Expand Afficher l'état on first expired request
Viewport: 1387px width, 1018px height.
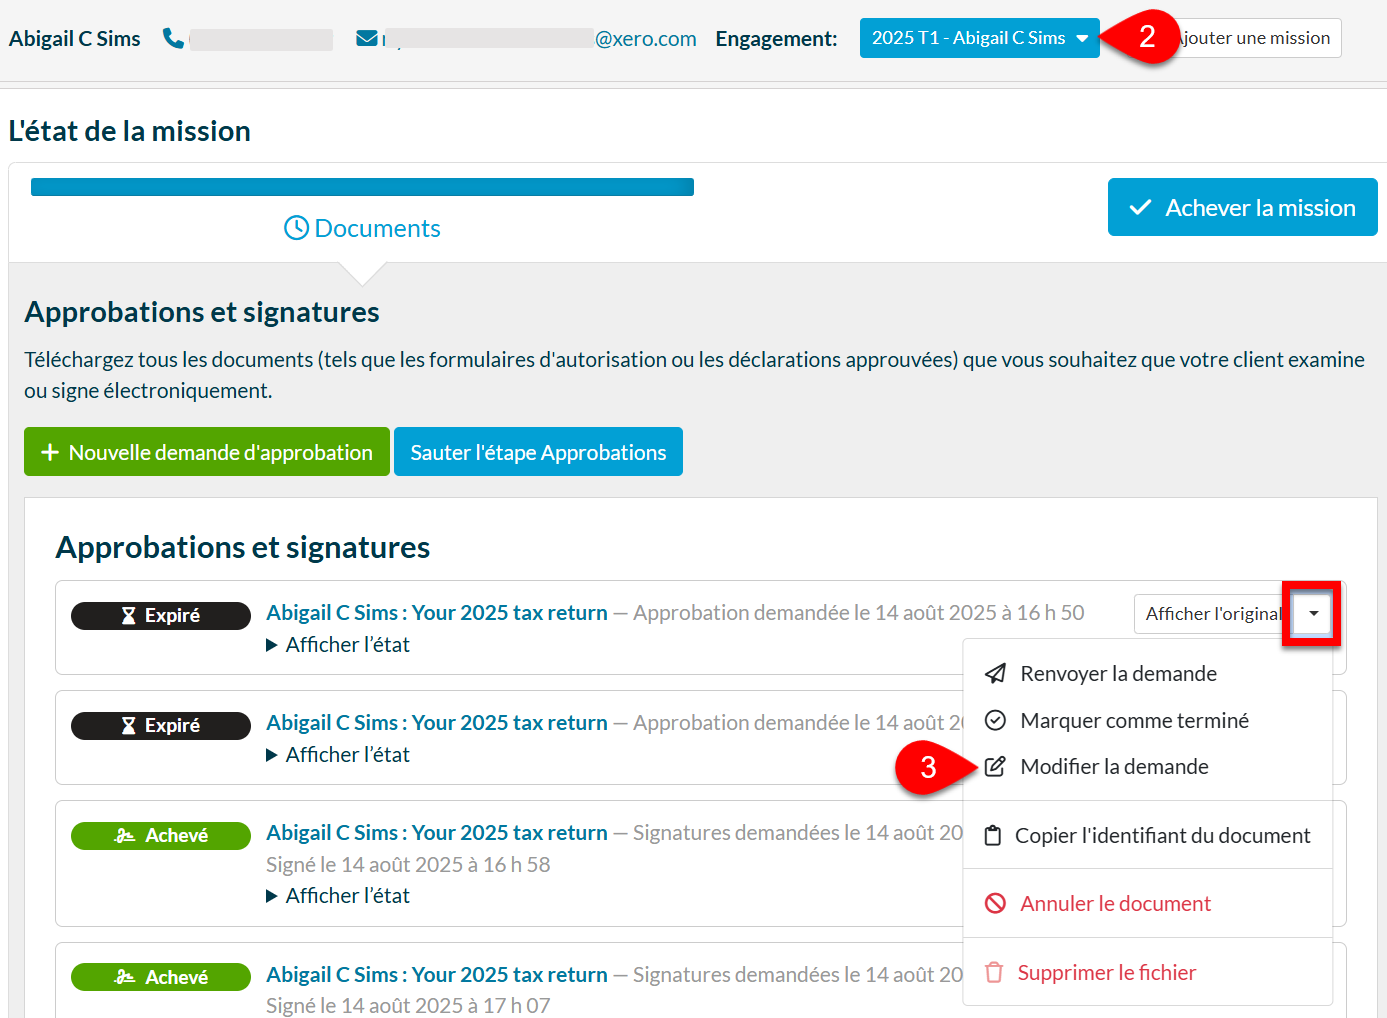click(x=338, y=645)
